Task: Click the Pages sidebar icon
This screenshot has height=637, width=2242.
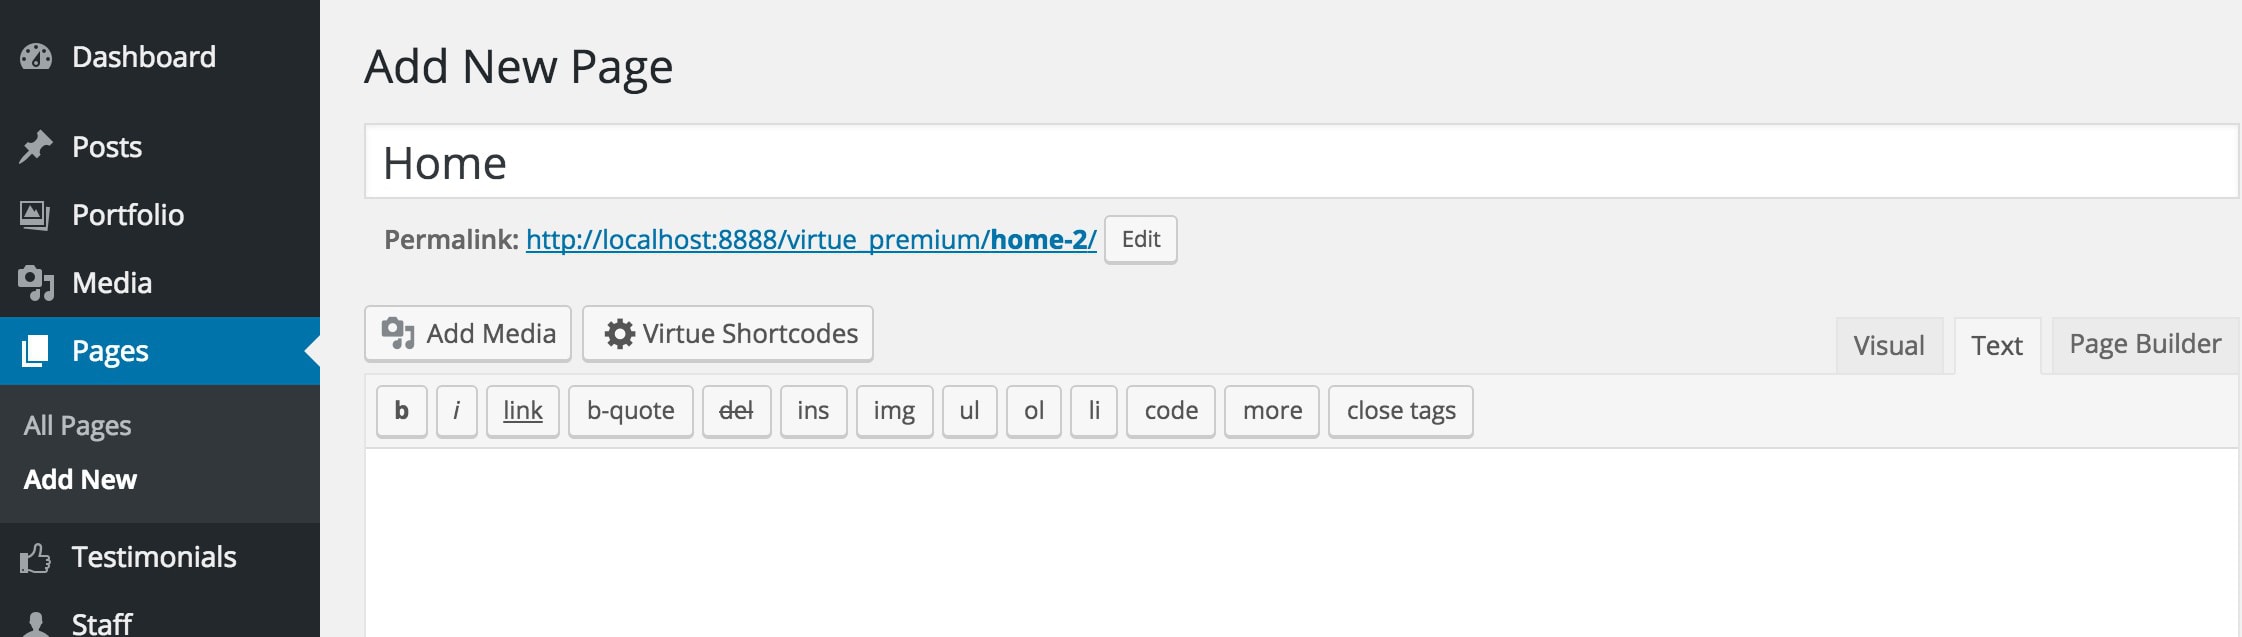Action: coord(35,351)
